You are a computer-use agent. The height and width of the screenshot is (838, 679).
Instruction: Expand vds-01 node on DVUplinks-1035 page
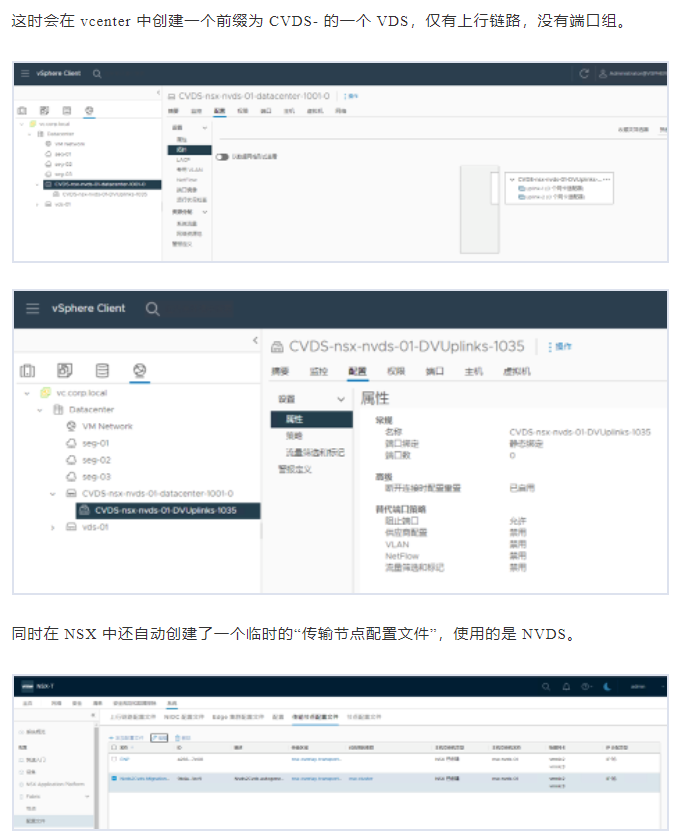[x=52, y=527]
